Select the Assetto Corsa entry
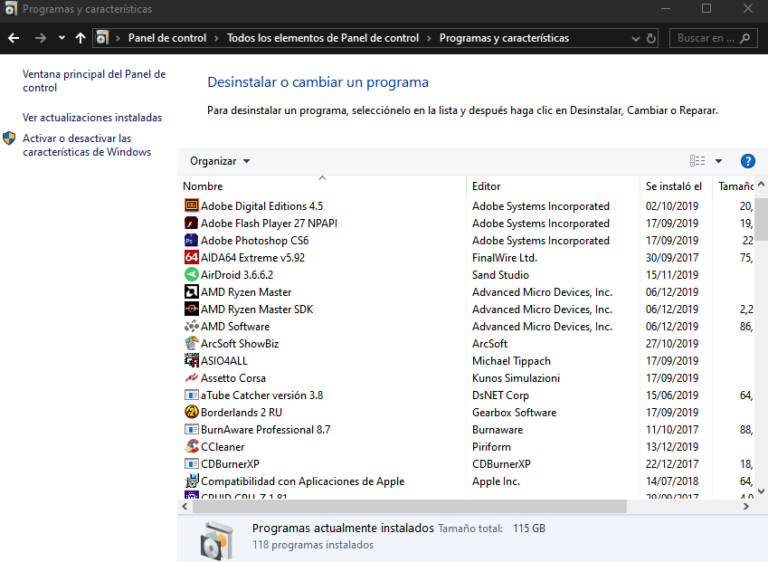 [233, 378]
